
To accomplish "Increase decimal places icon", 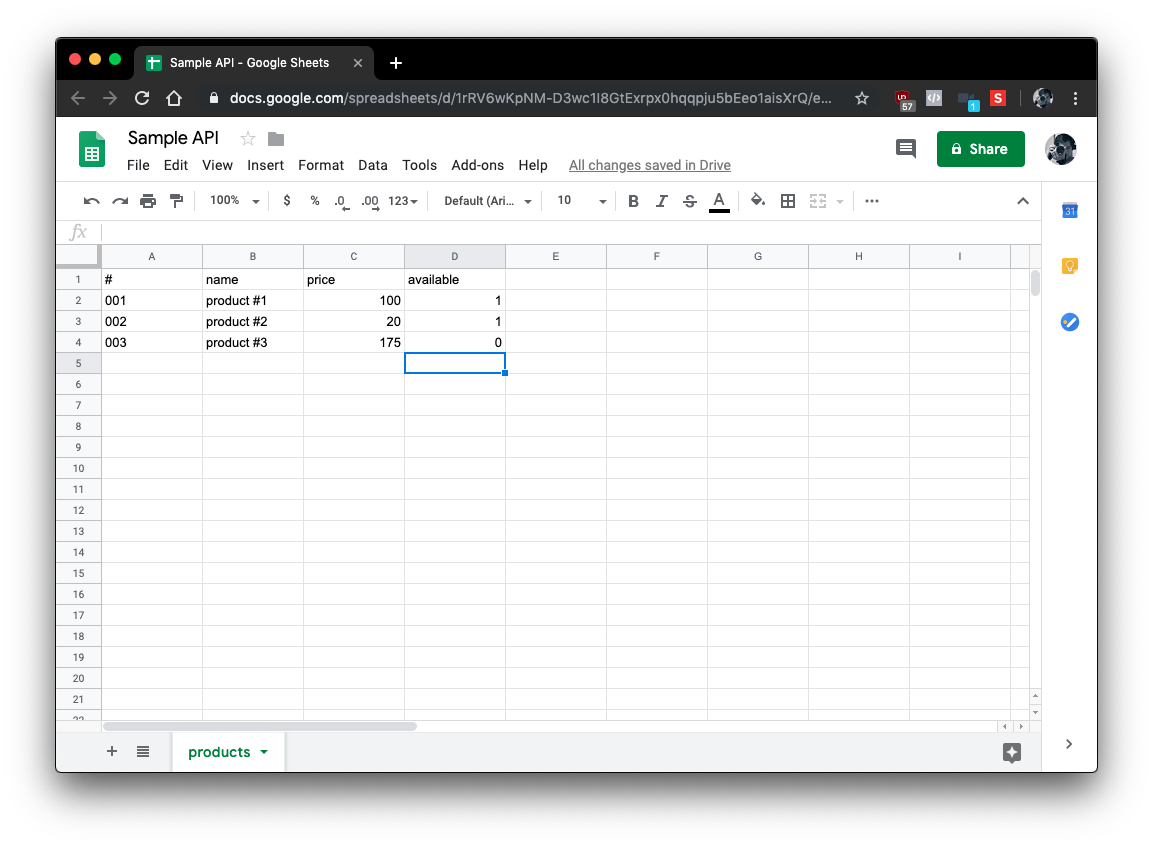I will click(x=370, y=201).
